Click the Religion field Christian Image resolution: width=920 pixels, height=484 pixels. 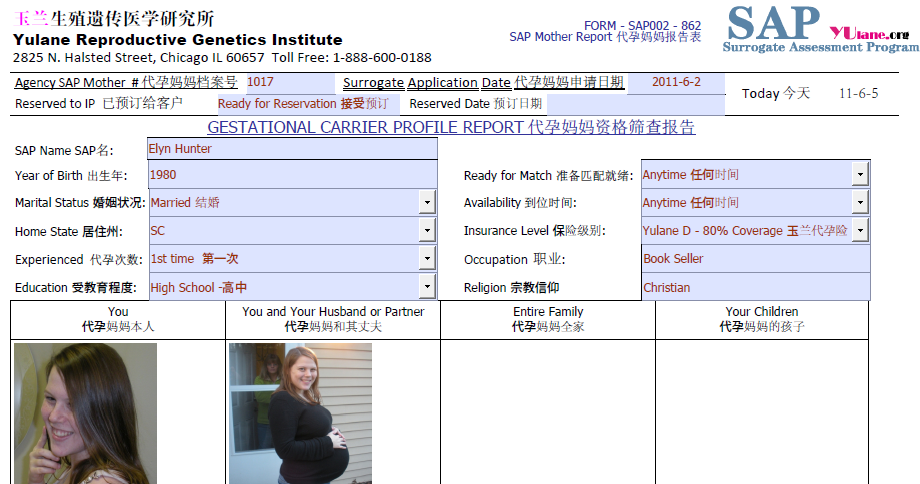756,287
